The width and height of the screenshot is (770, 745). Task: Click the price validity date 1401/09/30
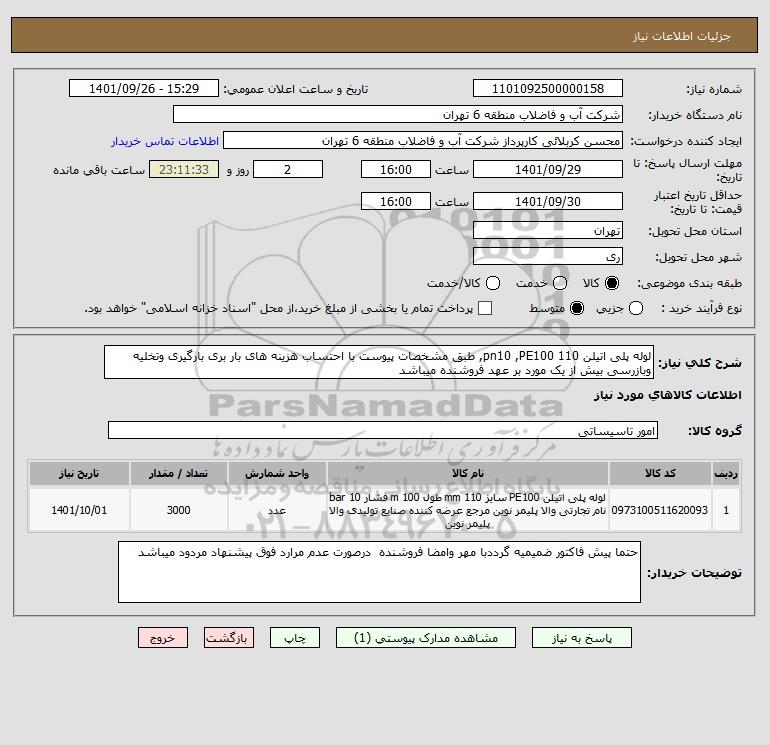coord(548,201)
